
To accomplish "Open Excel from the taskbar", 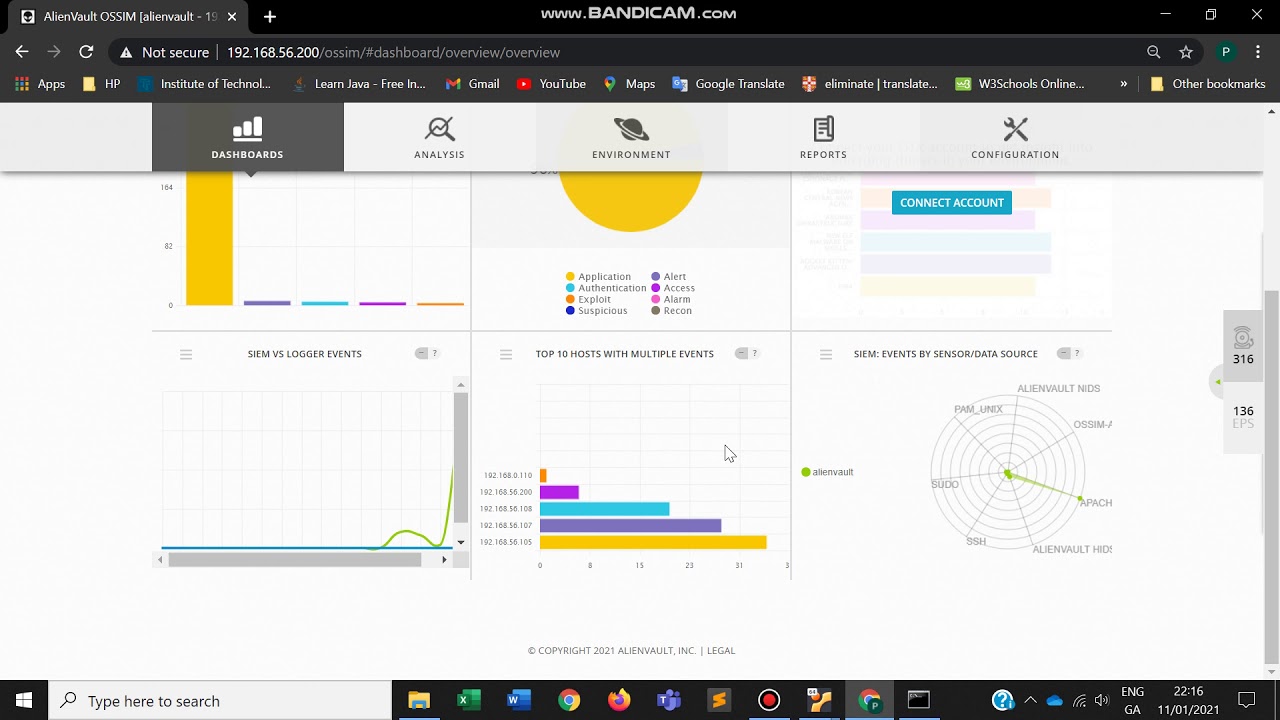I will (x=469, y=700).
